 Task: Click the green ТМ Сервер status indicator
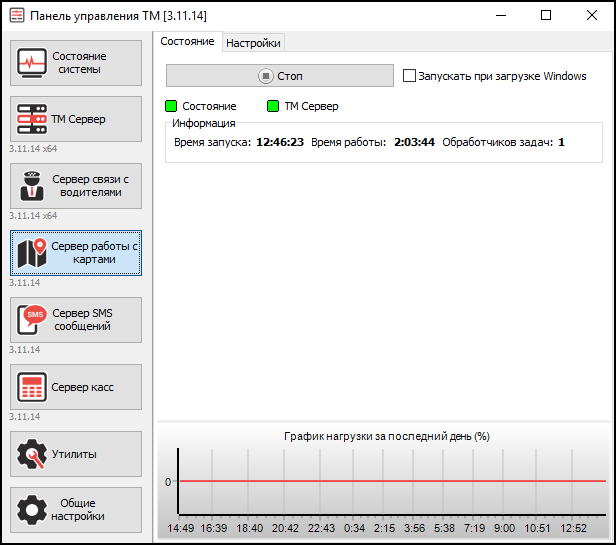click(273, 106)
